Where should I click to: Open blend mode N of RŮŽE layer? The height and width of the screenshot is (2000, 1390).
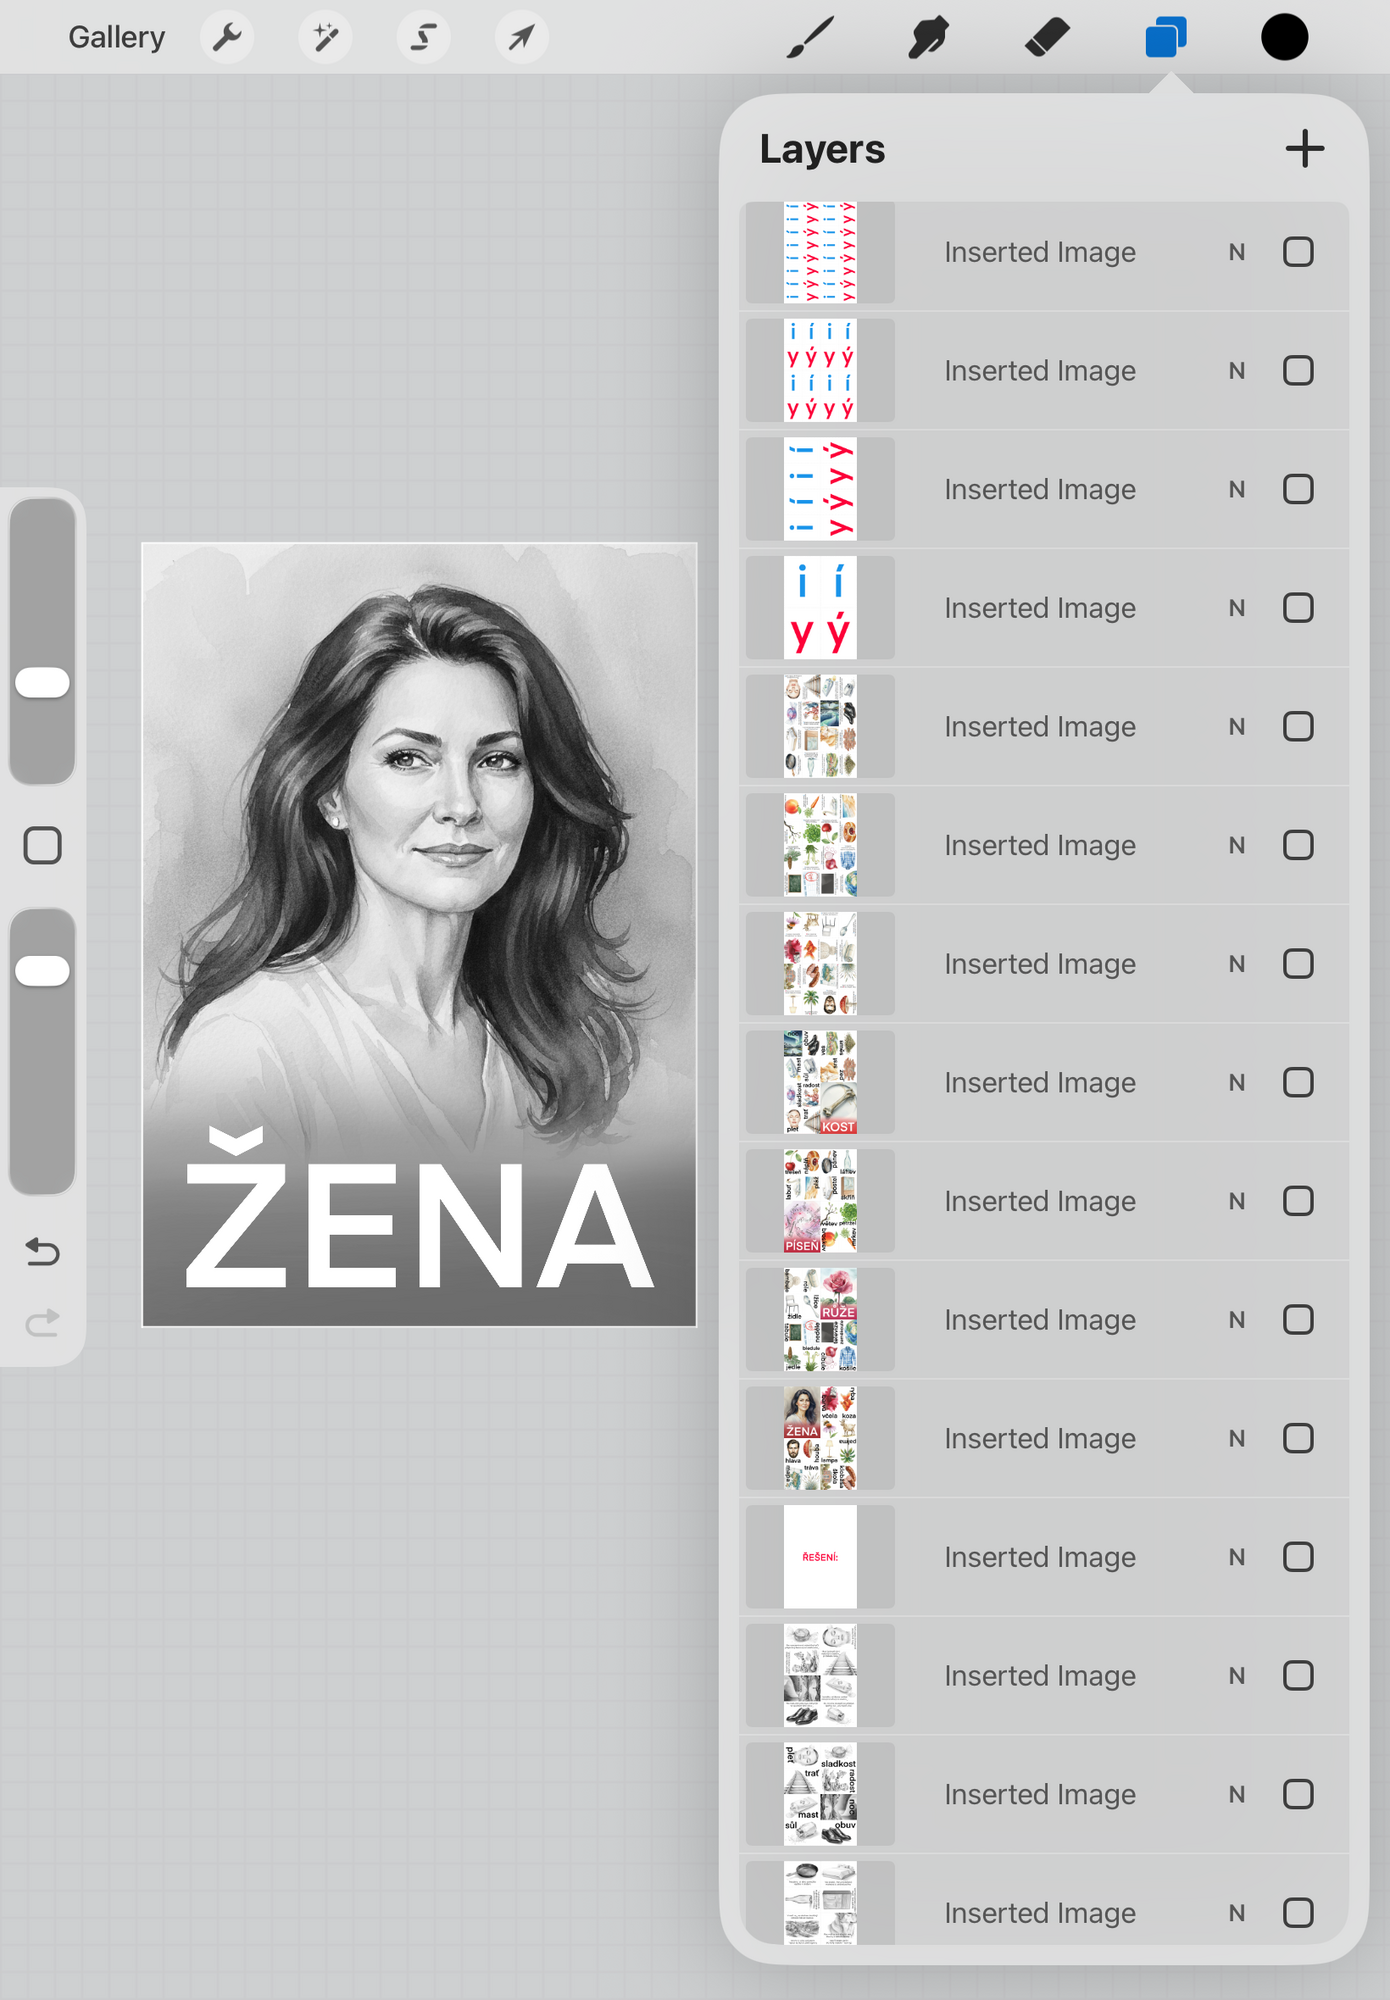coord(1237,1320)
